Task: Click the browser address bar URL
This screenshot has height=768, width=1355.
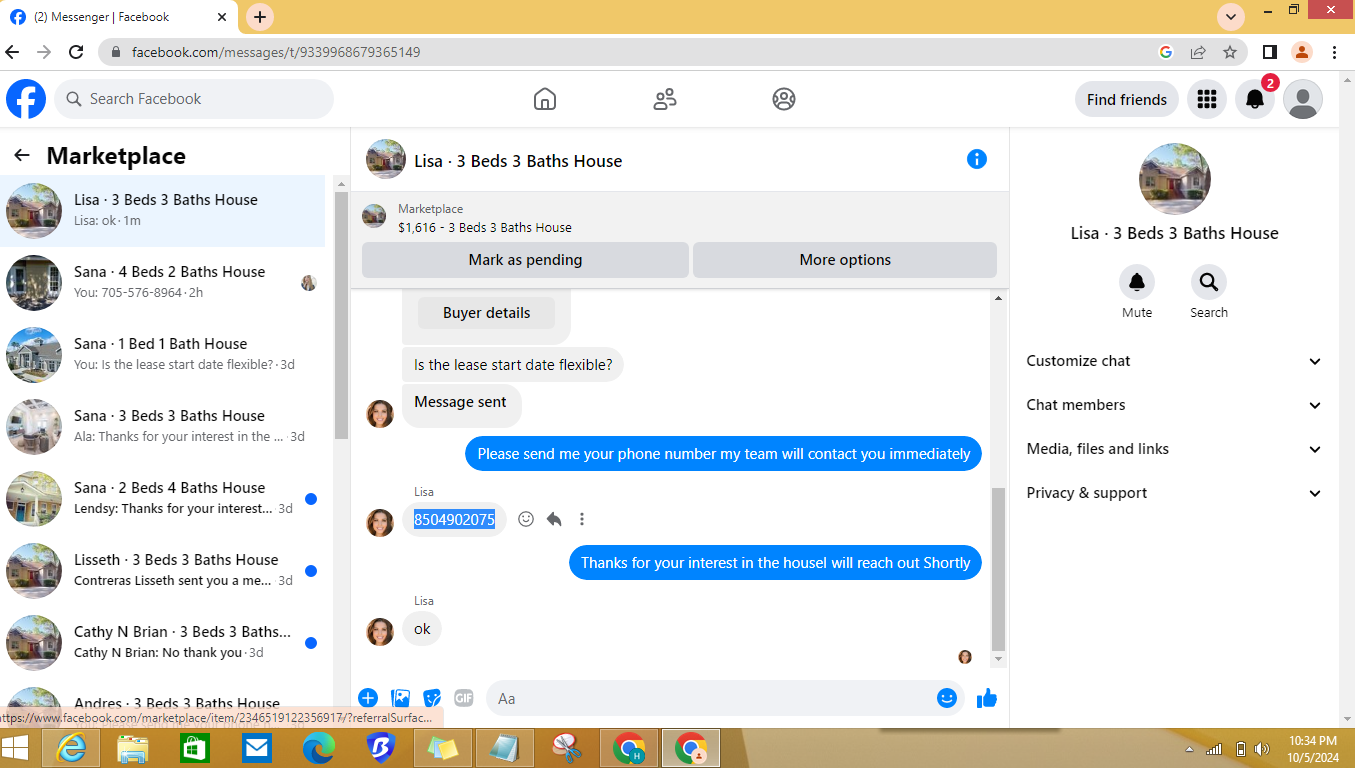Action: pos(276,52)
